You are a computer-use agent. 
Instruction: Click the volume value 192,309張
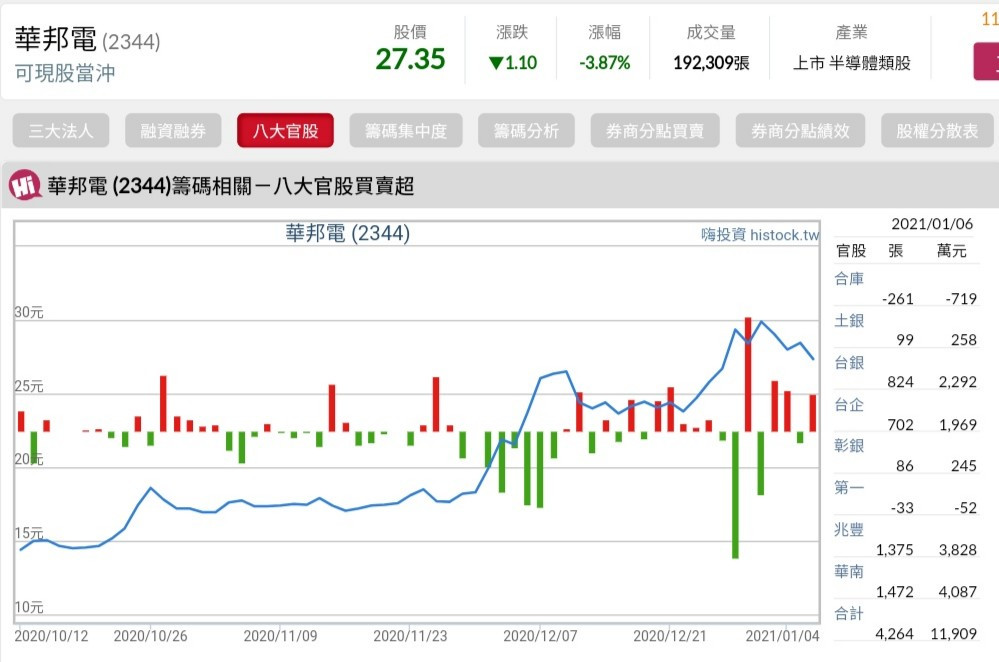(711, 62)
